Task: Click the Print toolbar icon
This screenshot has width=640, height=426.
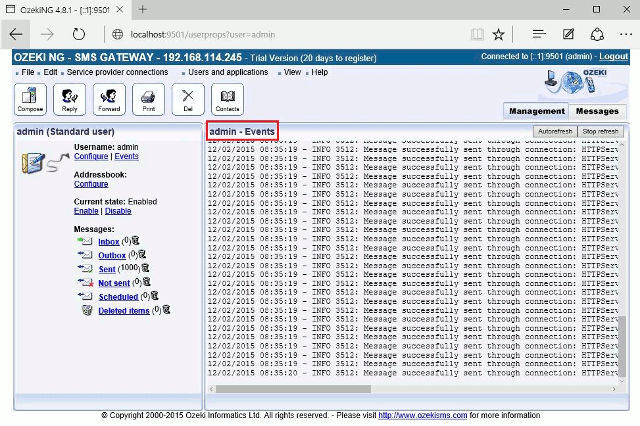Action: point(149,99)
